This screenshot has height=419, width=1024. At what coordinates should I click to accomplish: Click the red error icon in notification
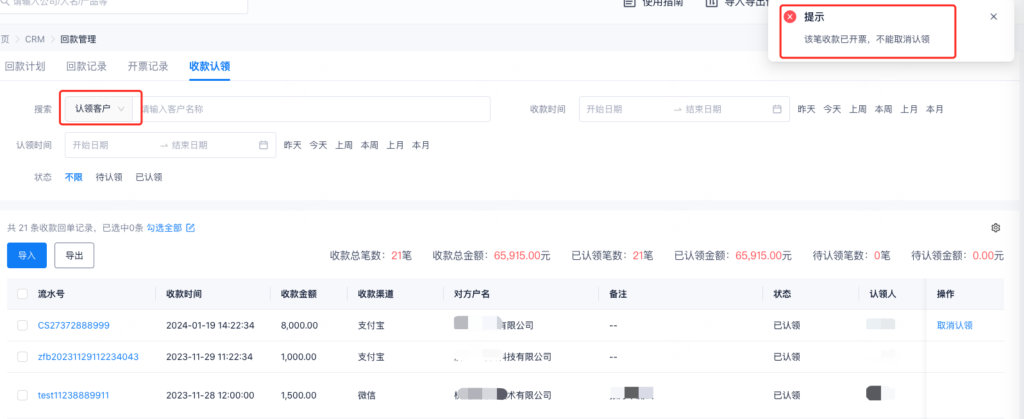click(790, 17)
